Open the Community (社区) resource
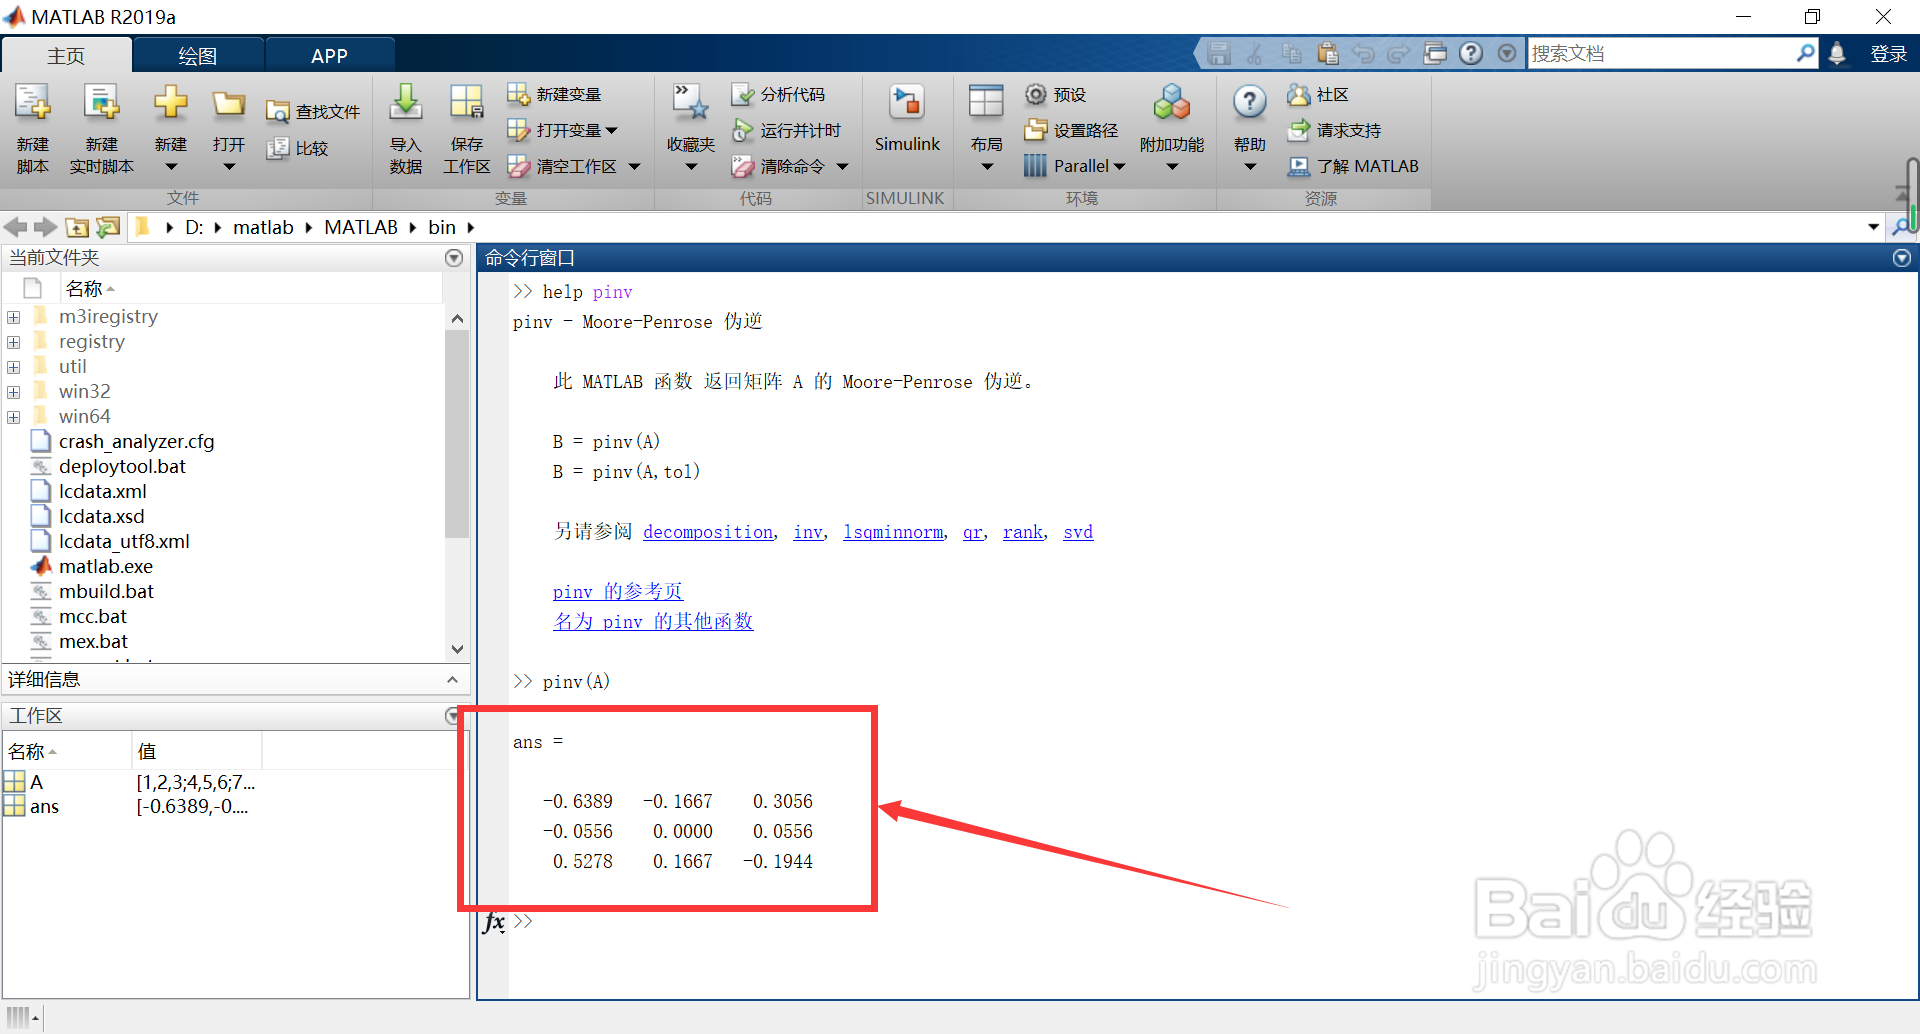Screen dimensions: 1920x1034 (1318, 94)
